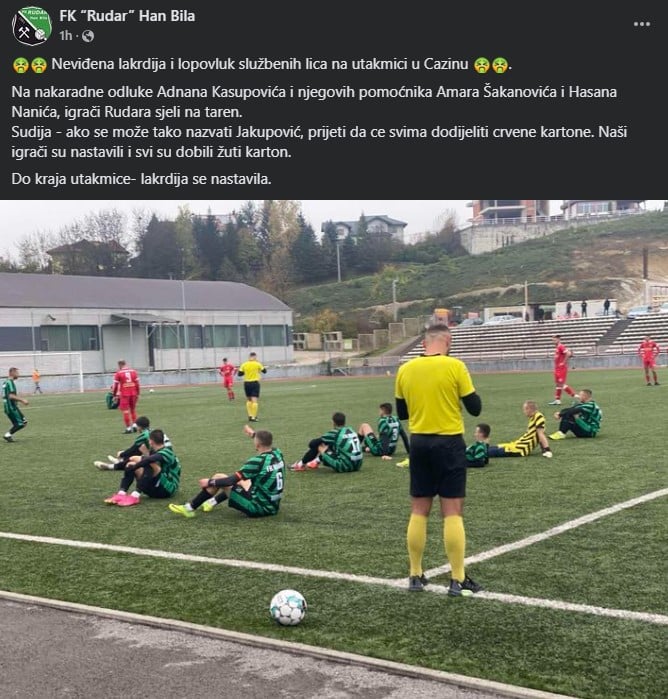
Task: Click the headline sentence about the match in Cazin
Action: [x=260, y=64]
